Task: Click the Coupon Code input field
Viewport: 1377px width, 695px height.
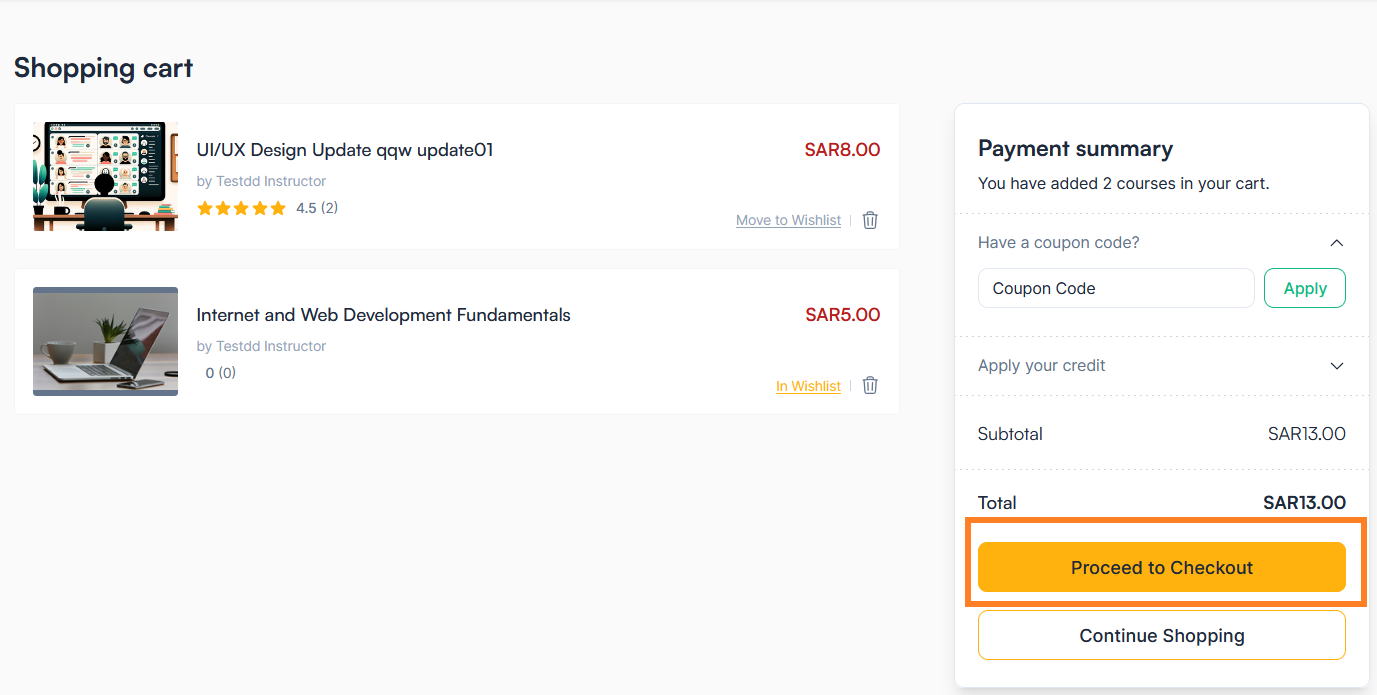Action: (x=1116, y=288)
